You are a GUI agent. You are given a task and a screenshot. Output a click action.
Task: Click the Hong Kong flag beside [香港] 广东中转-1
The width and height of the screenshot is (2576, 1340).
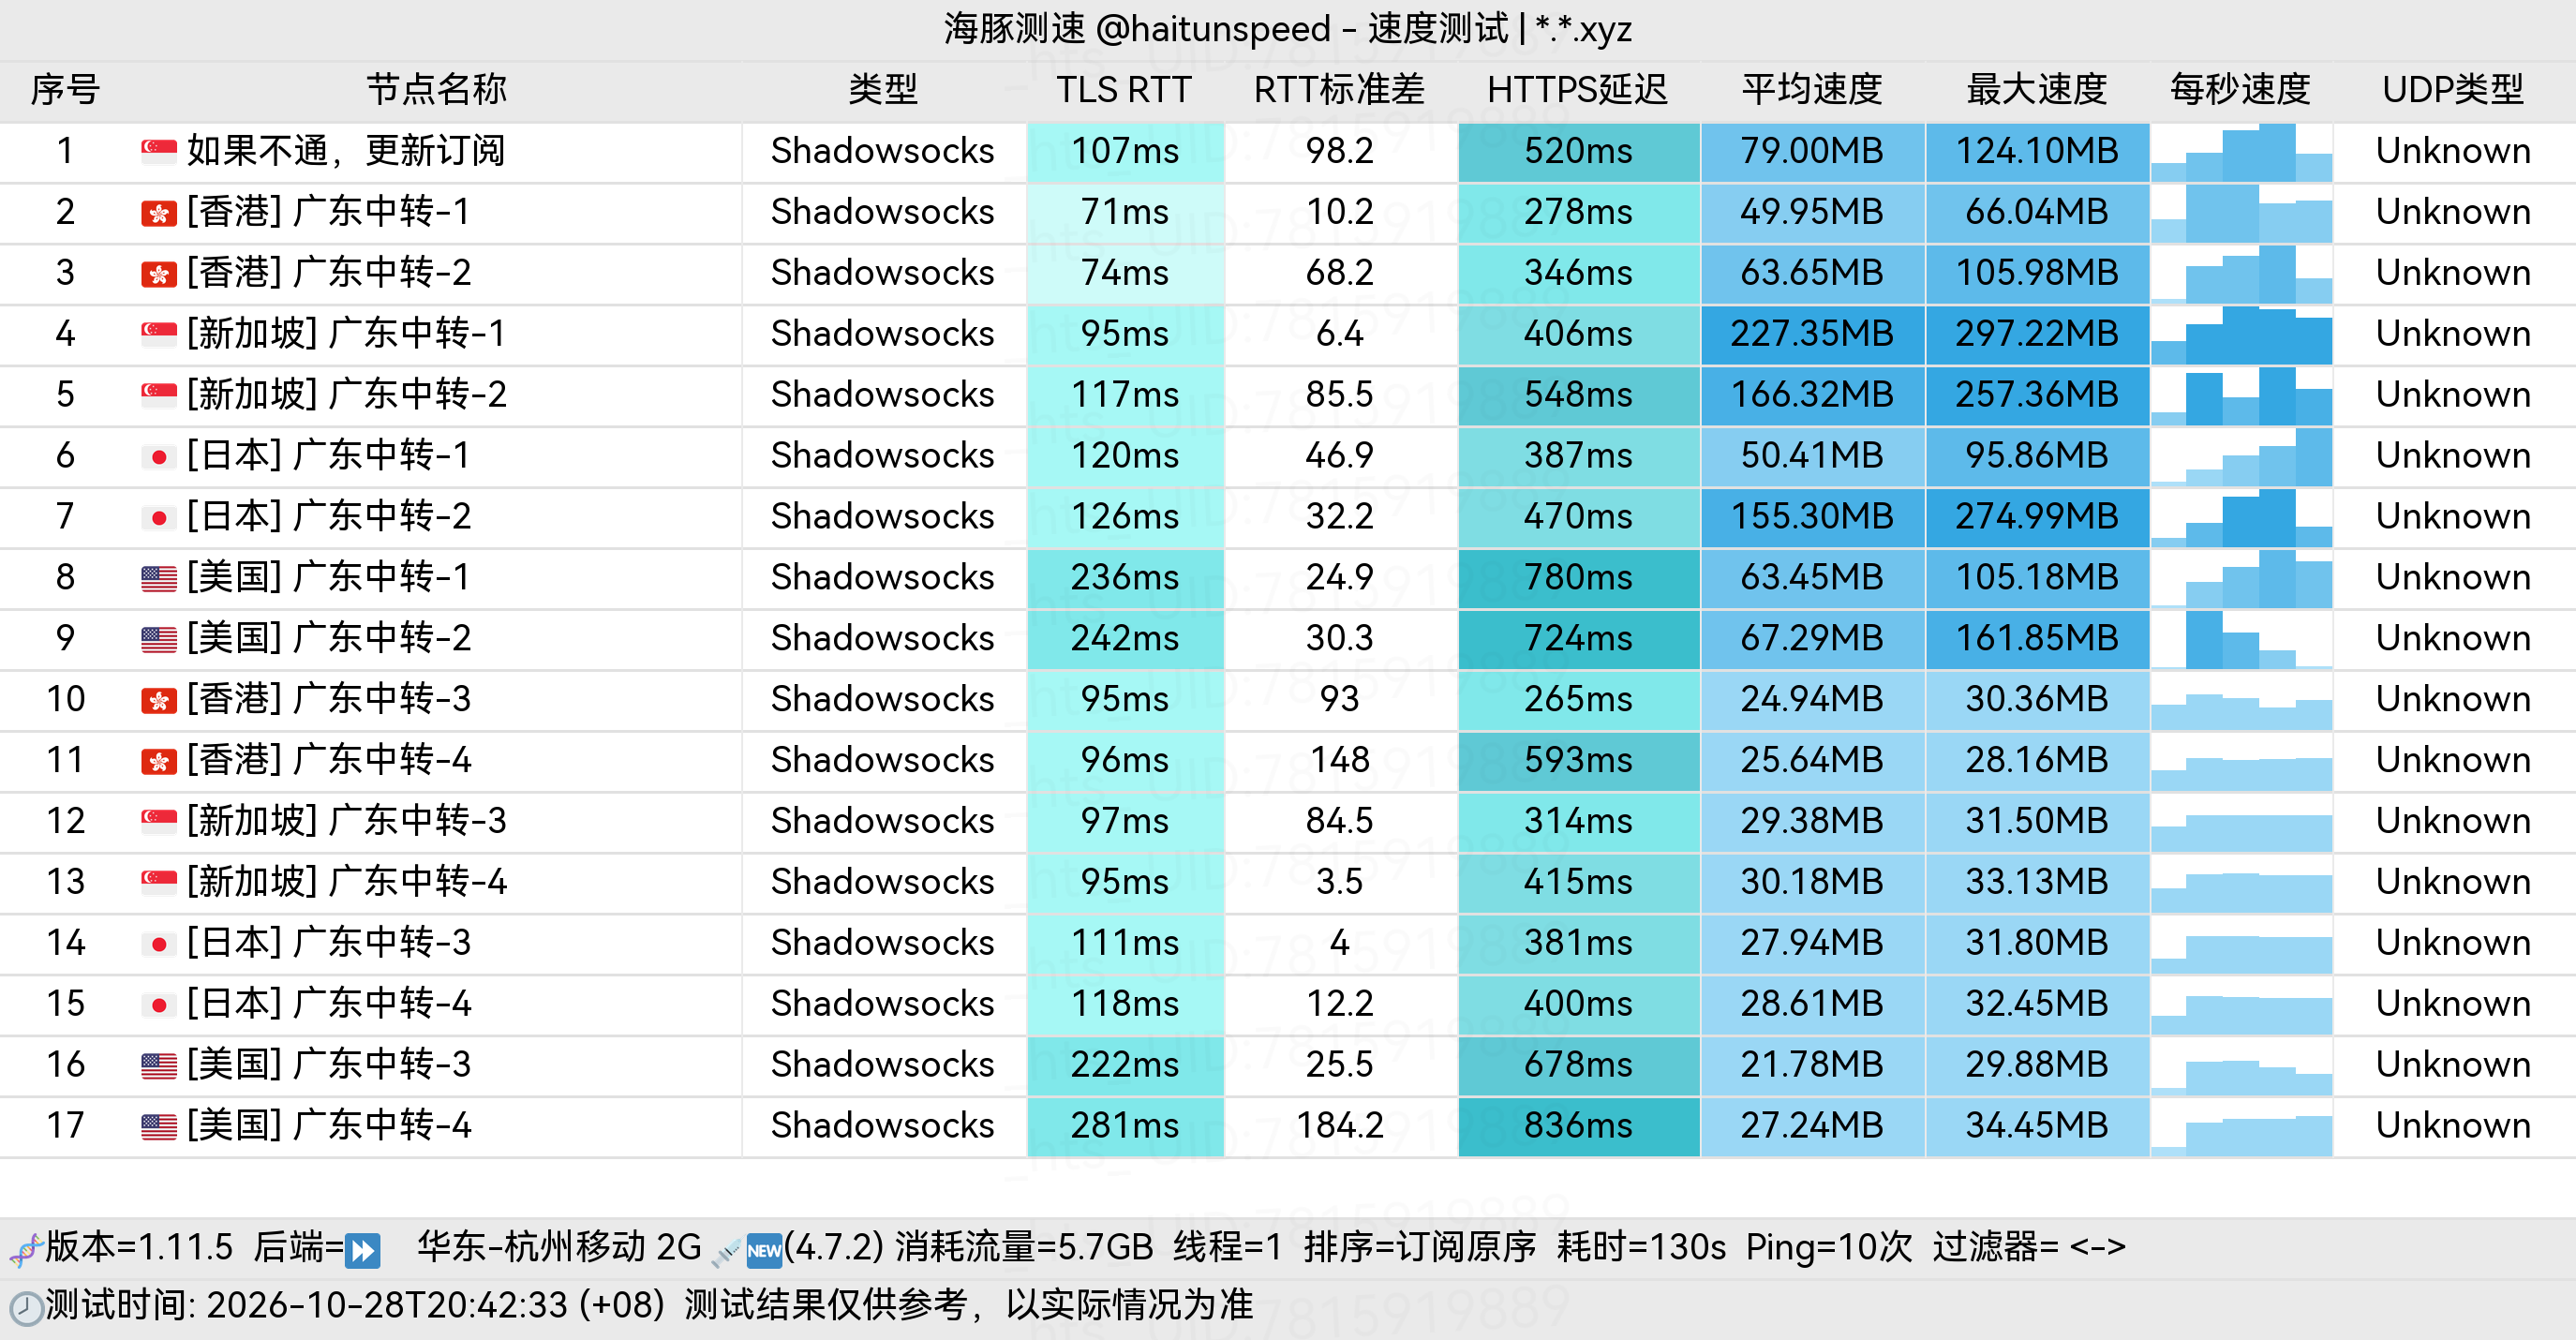coord(159,212)
